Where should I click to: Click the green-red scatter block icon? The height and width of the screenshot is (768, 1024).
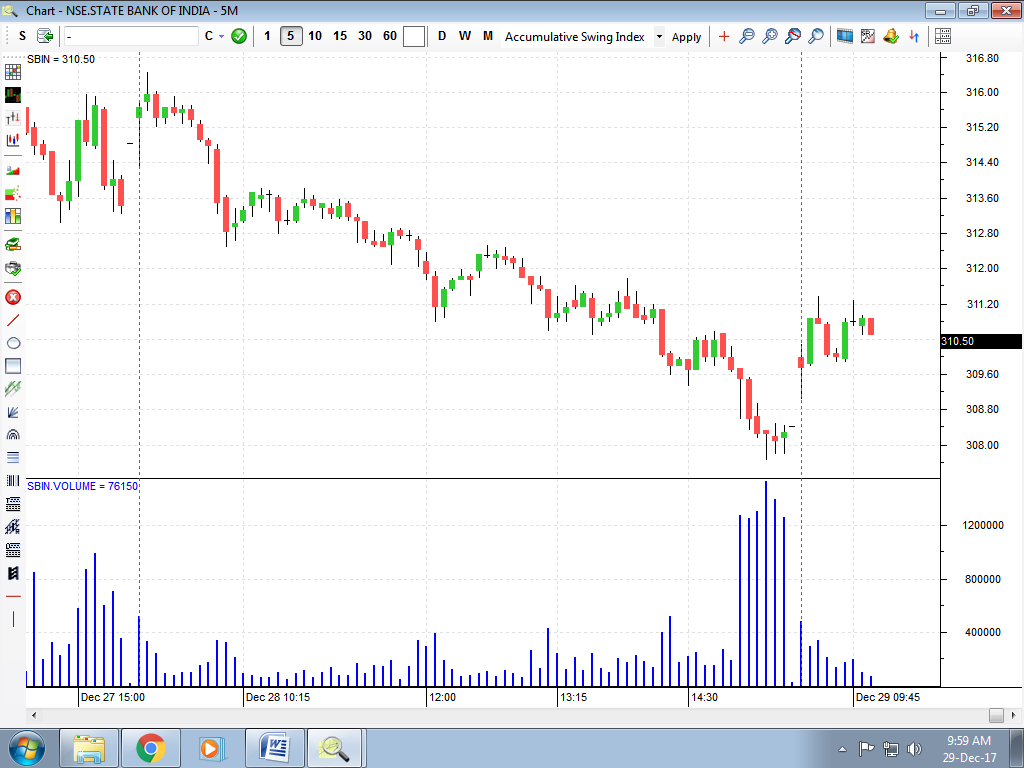[x=13, y=193]
